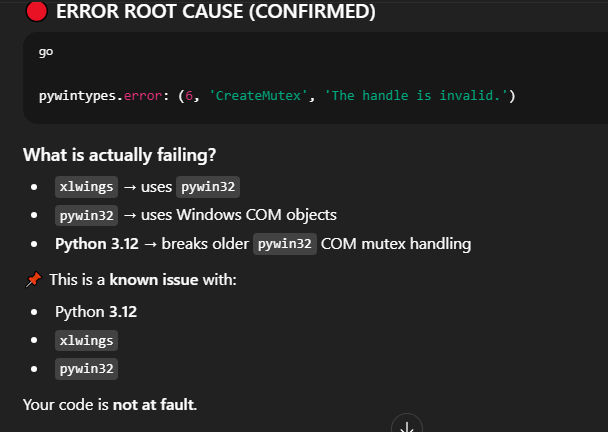Click 'pywintypes' in the code block
Screen dimensions: 608x432
[78, 95]
